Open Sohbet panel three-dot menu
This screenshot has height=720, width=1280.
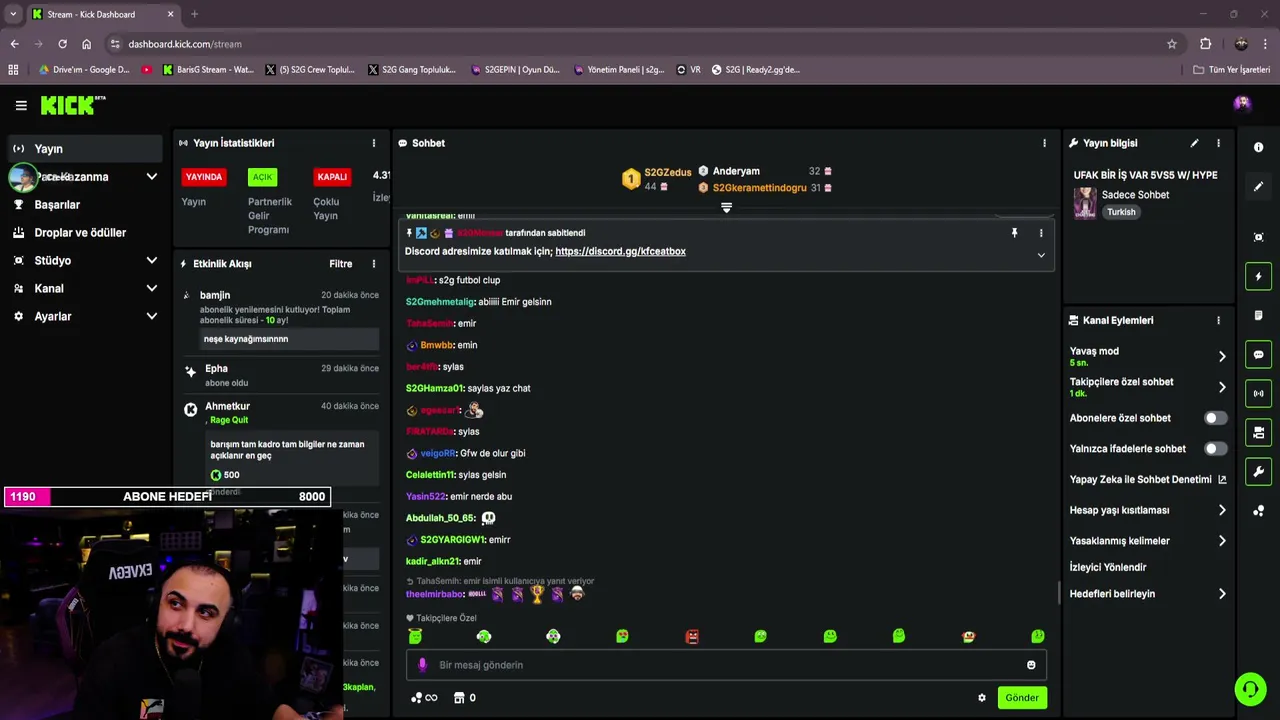pyautogui.click(x=1044, y=143)
